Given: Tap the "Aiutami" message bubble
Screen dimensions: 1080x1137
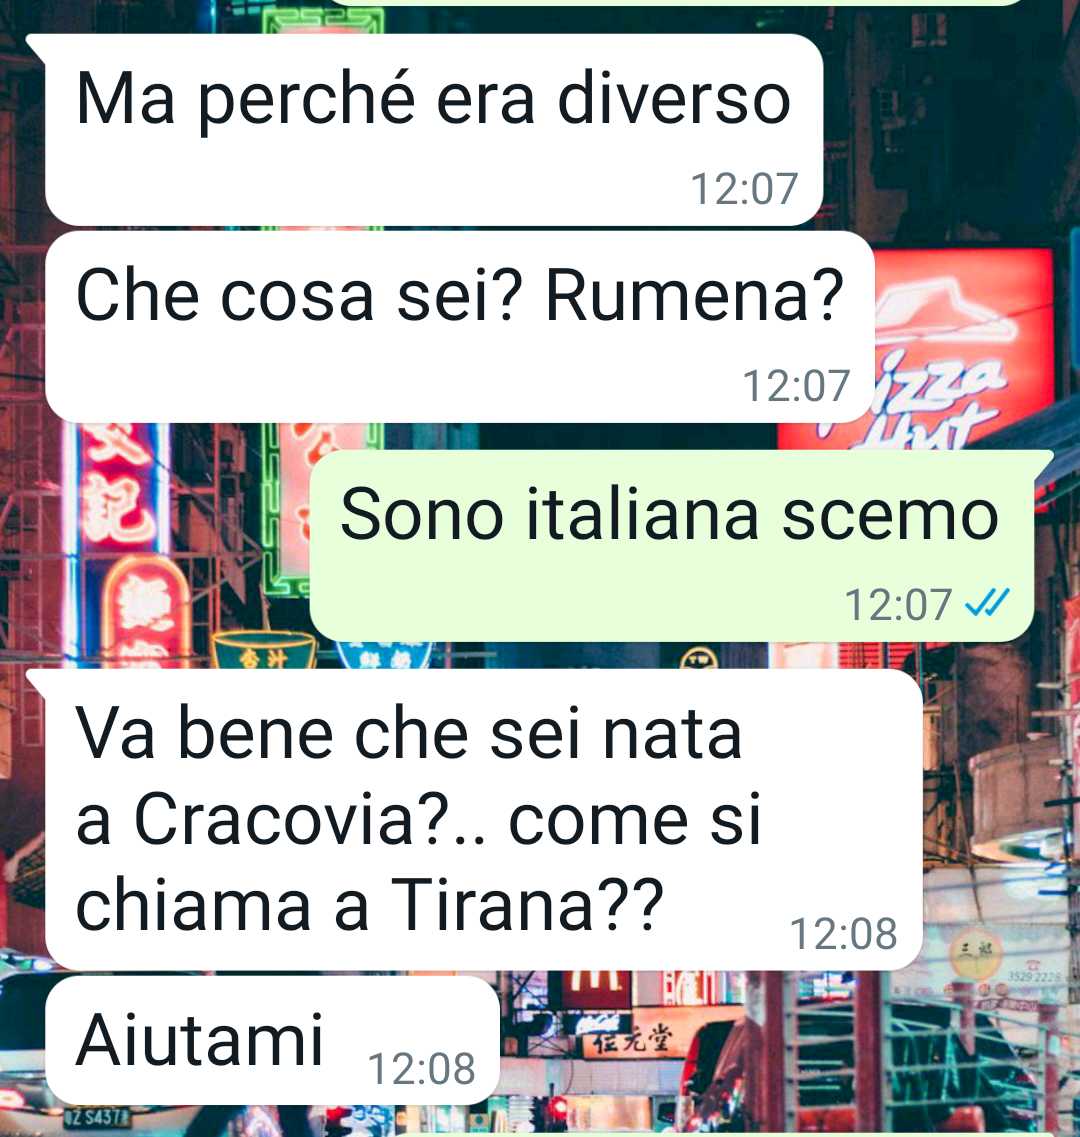Looking at the screenshot, I should pos(272,1040).
